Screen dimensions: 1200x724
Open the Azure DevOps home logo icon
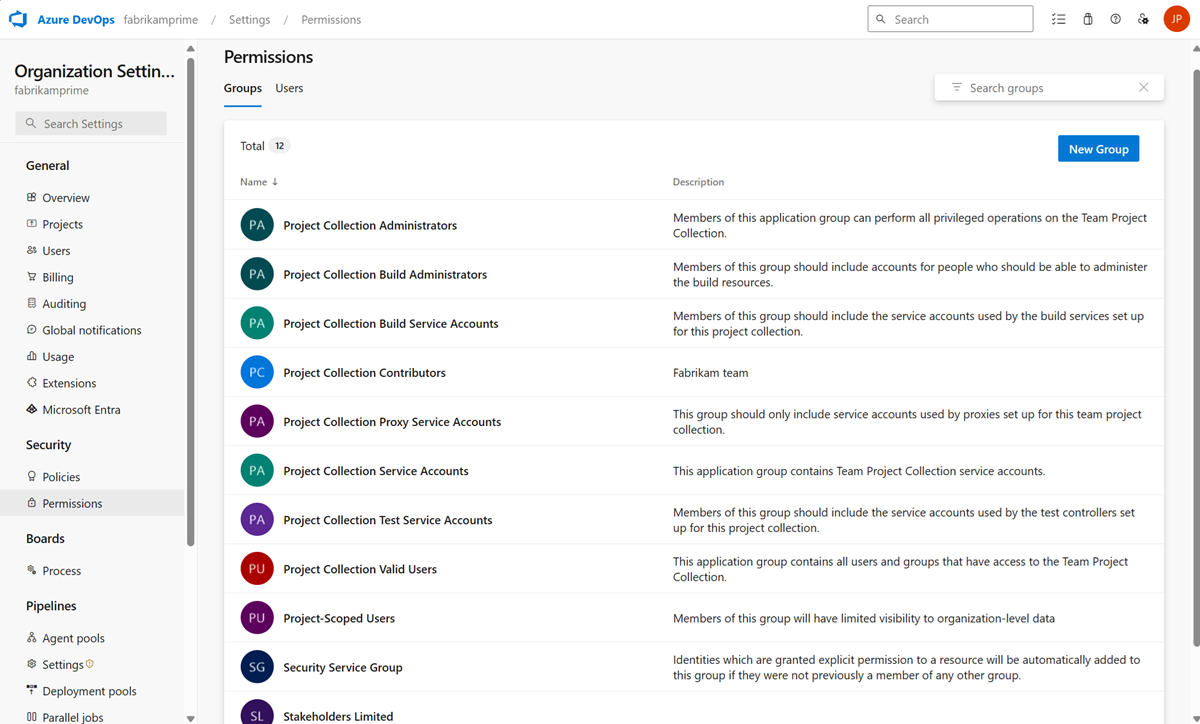pos(17,18)
